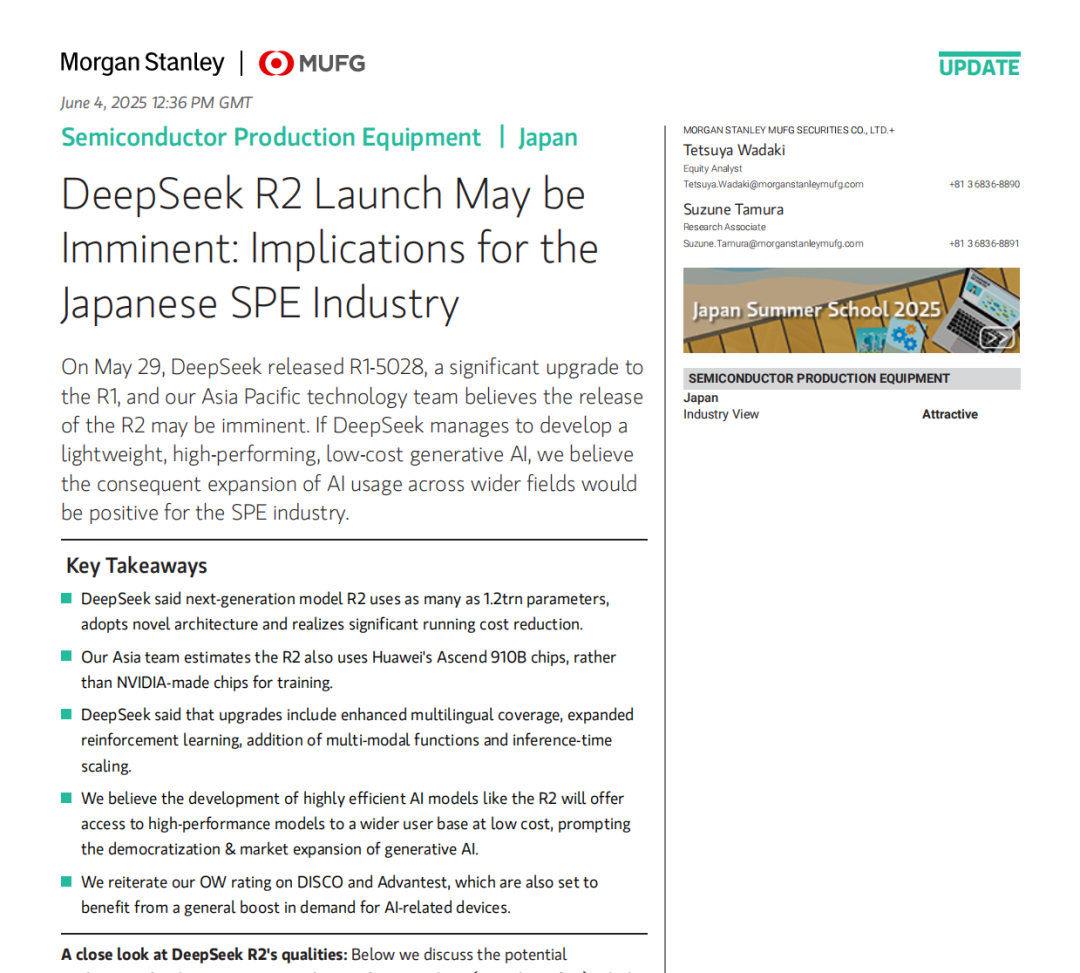Click the green UPDATE label
Image resolution: width=1080 pixels, height=973 pixels.
tap(979, 64)
